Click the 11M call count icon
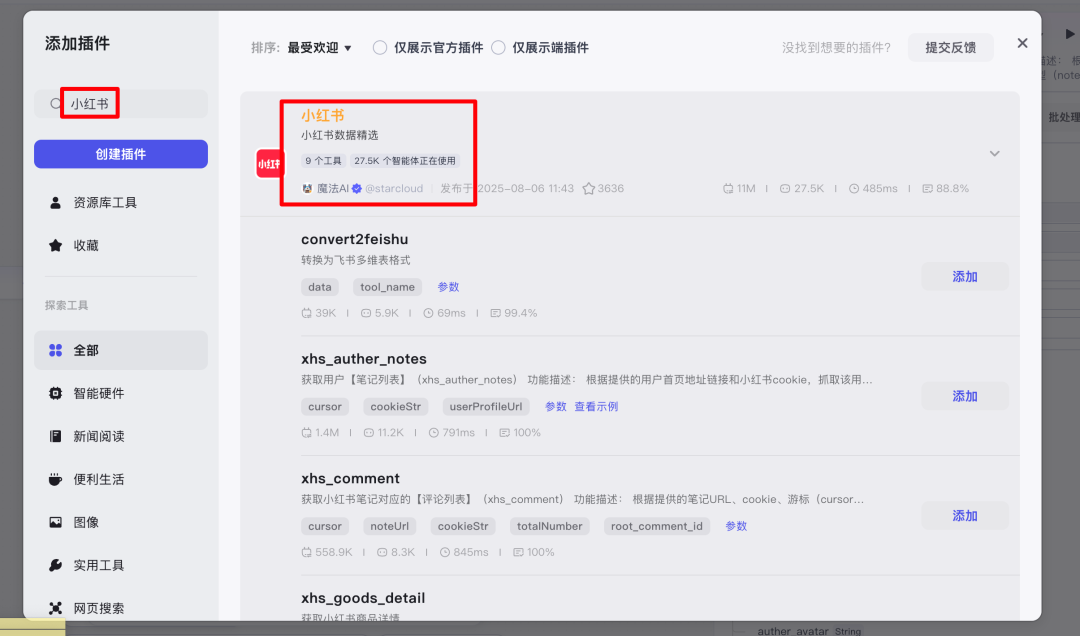The width and height of the screenshot is (1080, 636). pyautogui.click(x=728, y=188)
